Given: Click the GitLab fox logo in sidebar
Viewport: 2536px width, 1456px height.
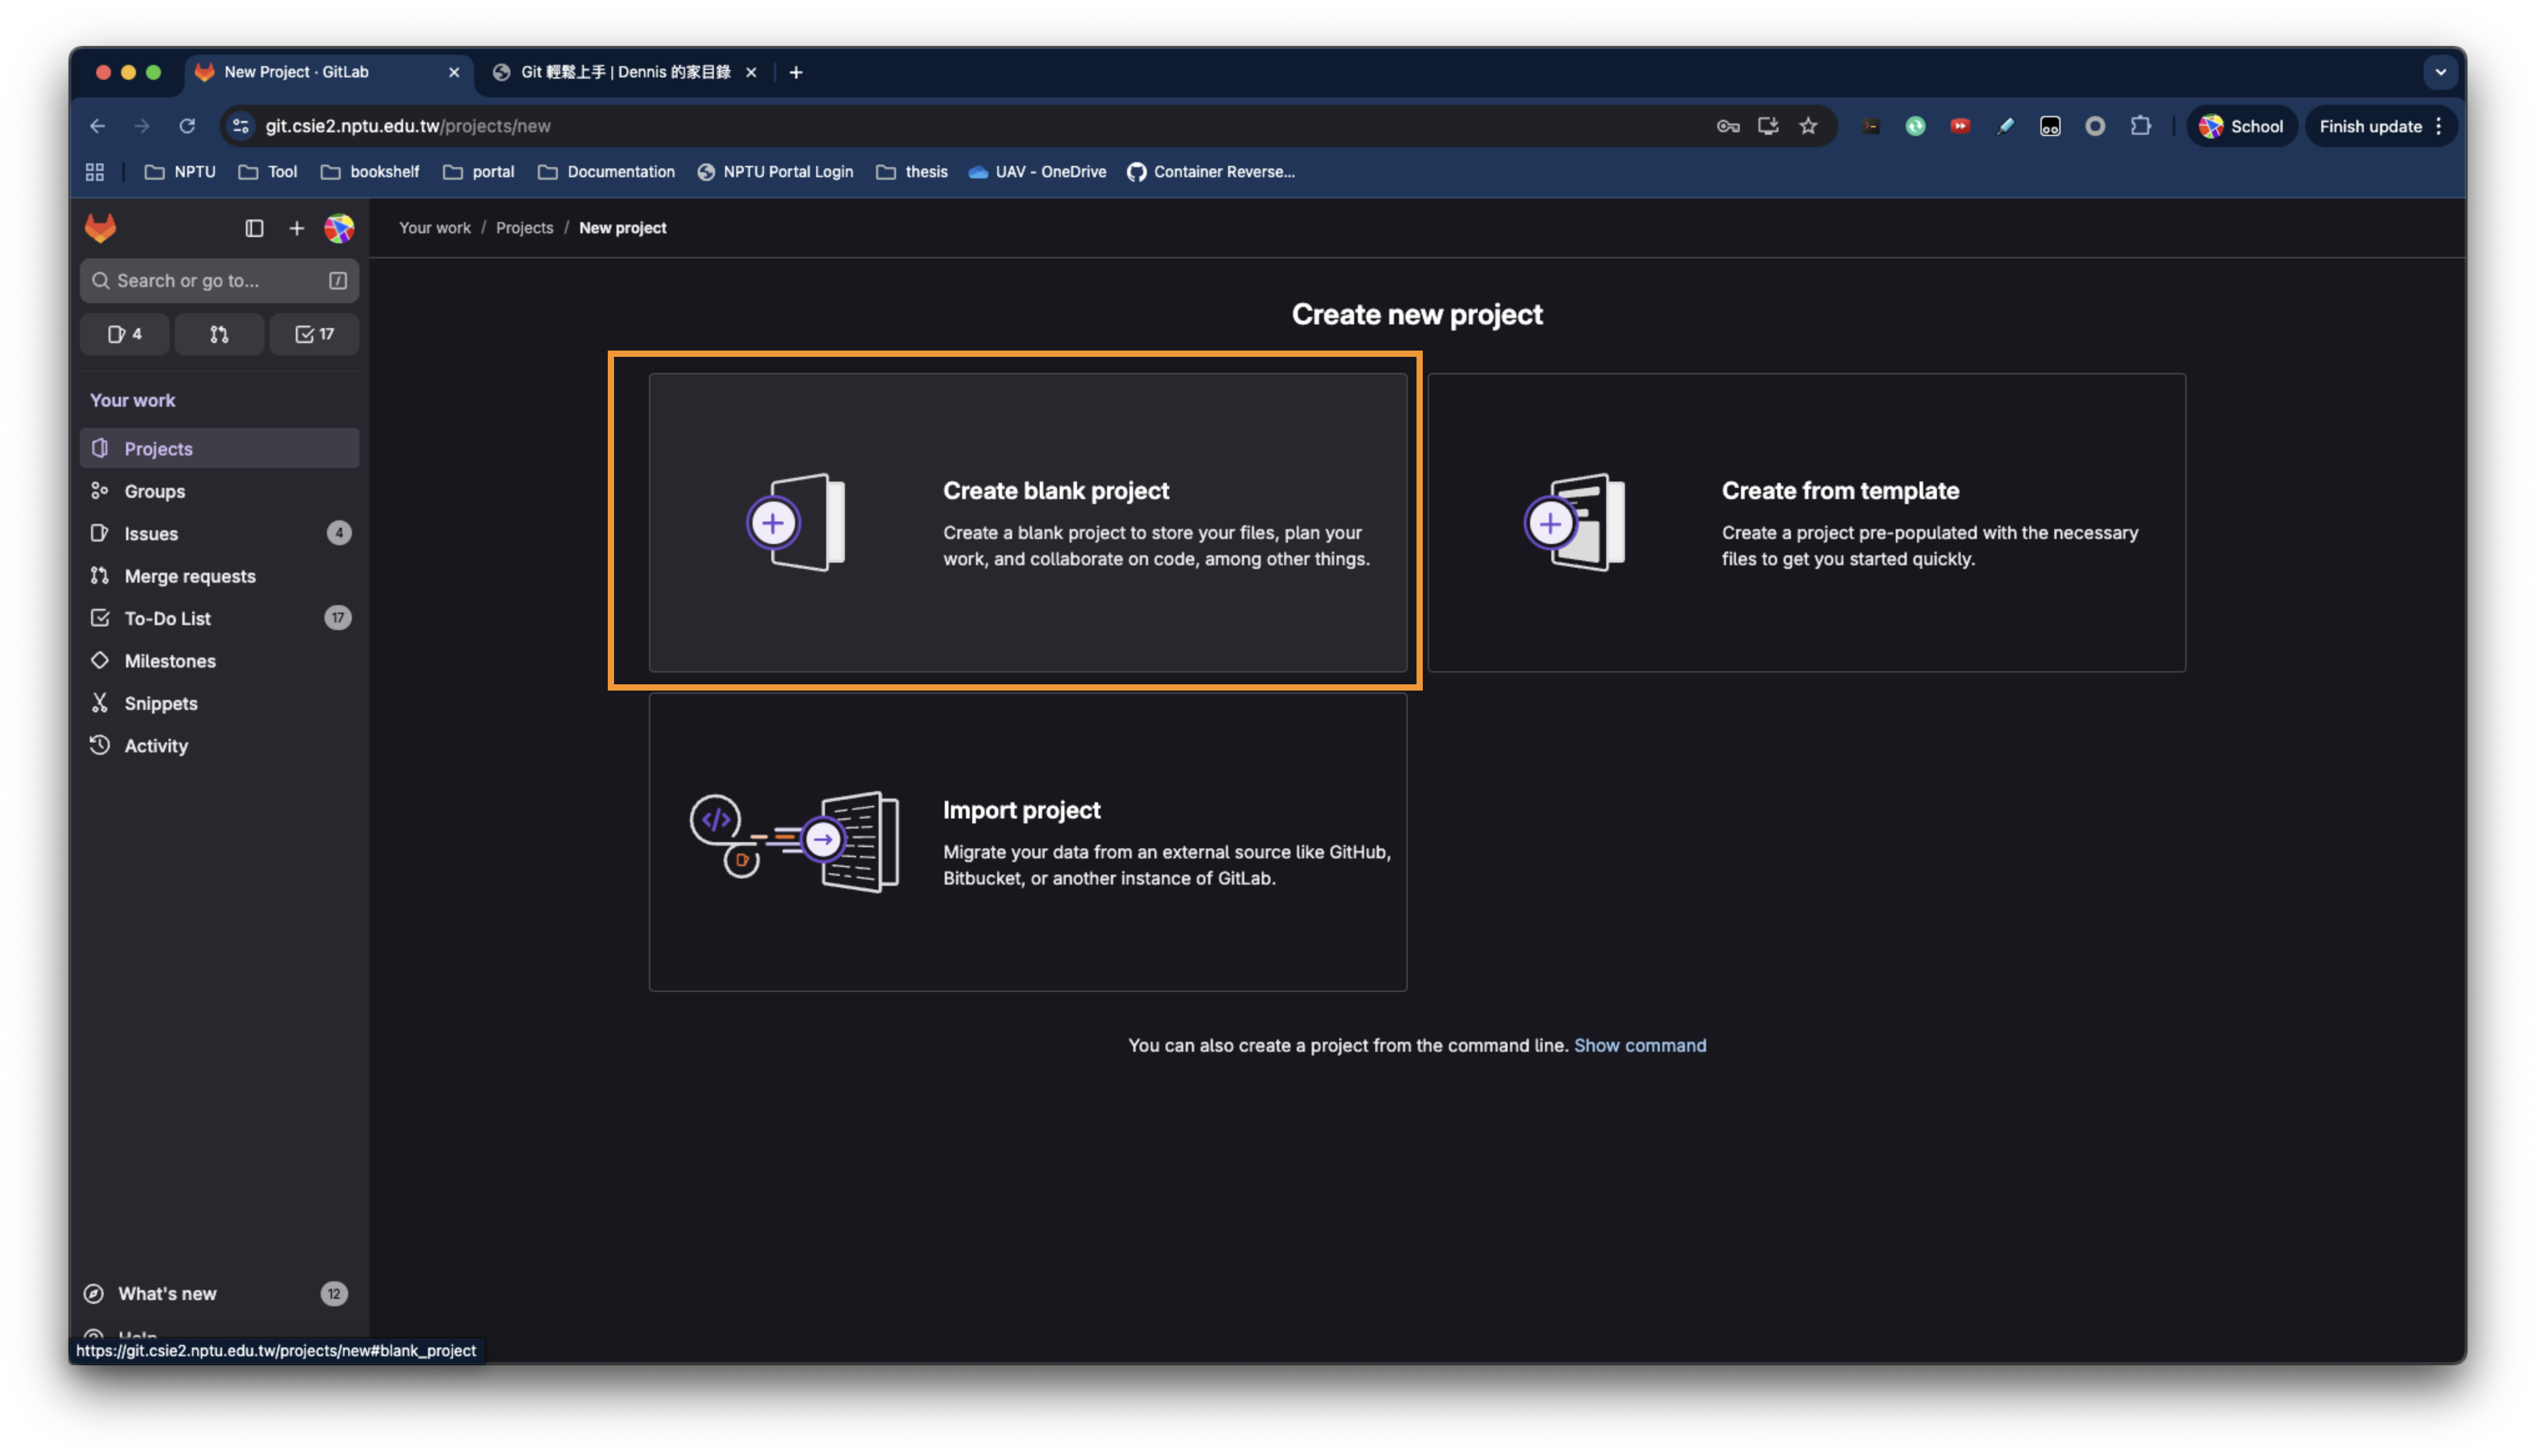Looking at the screenshot, I should (x=100, y=228).
